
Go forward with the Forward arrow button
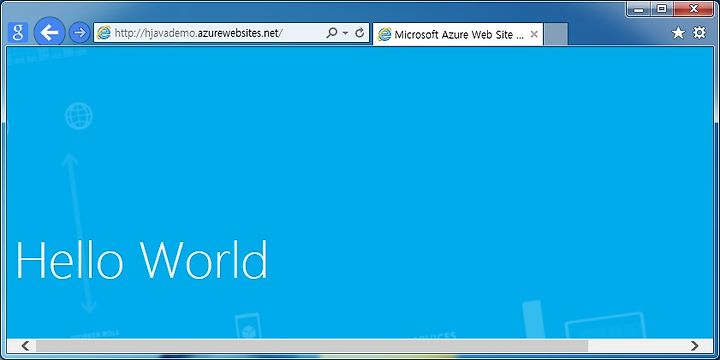coord(79,33)
